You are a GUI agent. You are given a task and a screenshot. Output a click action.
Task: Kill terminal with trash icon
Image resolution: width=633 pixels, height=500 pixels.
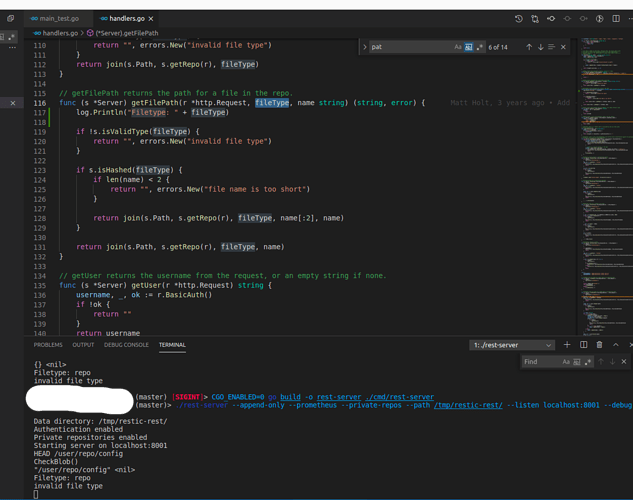(x=599, y=345)
